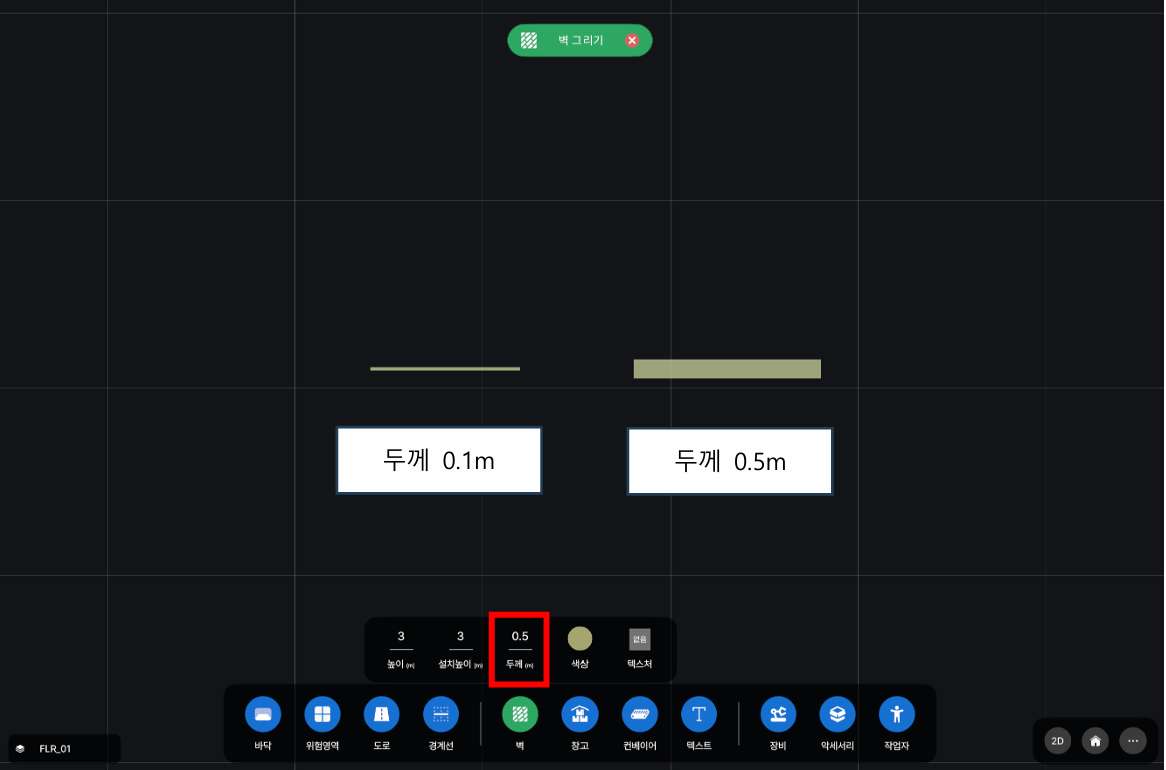Viewport: 1166px width, 770px height.
Task: Open the 색상 wall color swatch
Action: coord(580,638)
